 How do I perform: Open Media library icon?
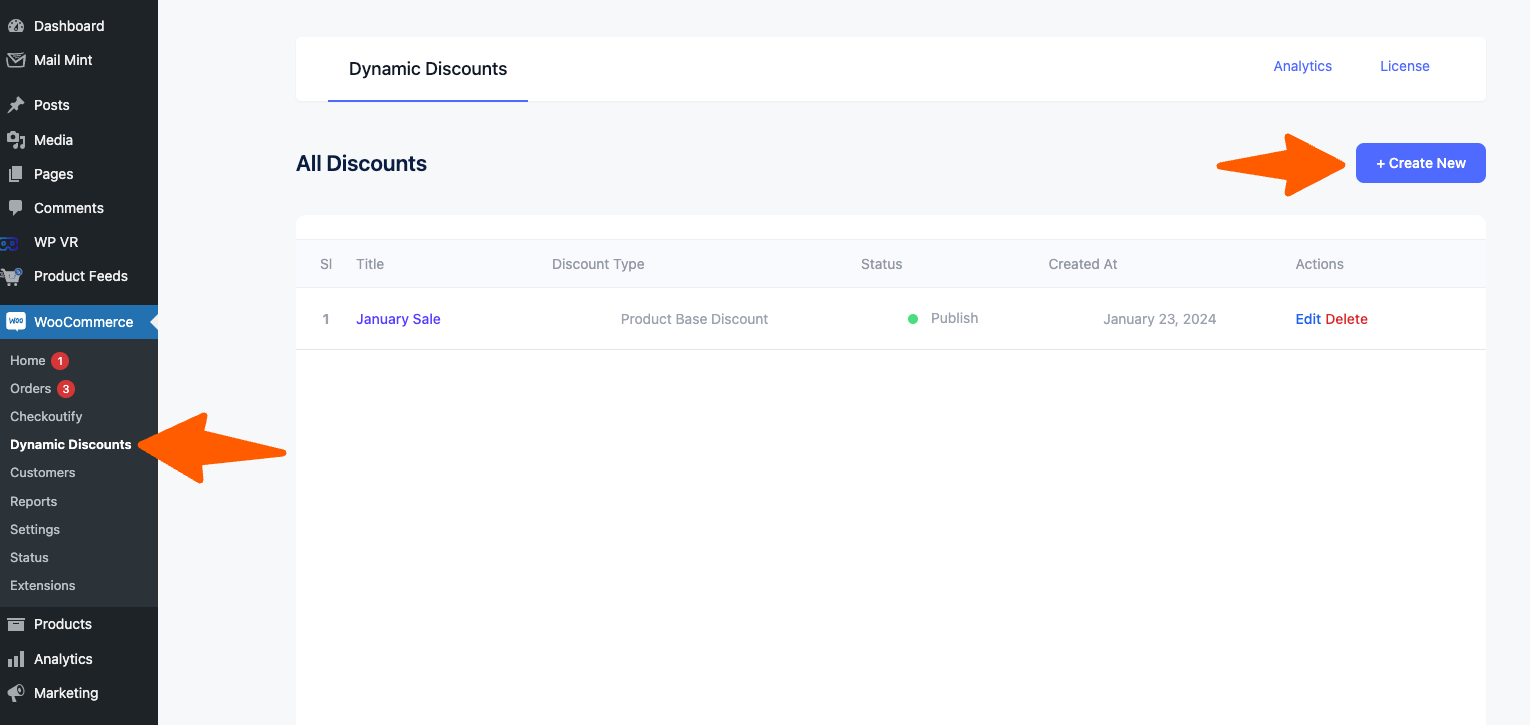tap(16, 140)
